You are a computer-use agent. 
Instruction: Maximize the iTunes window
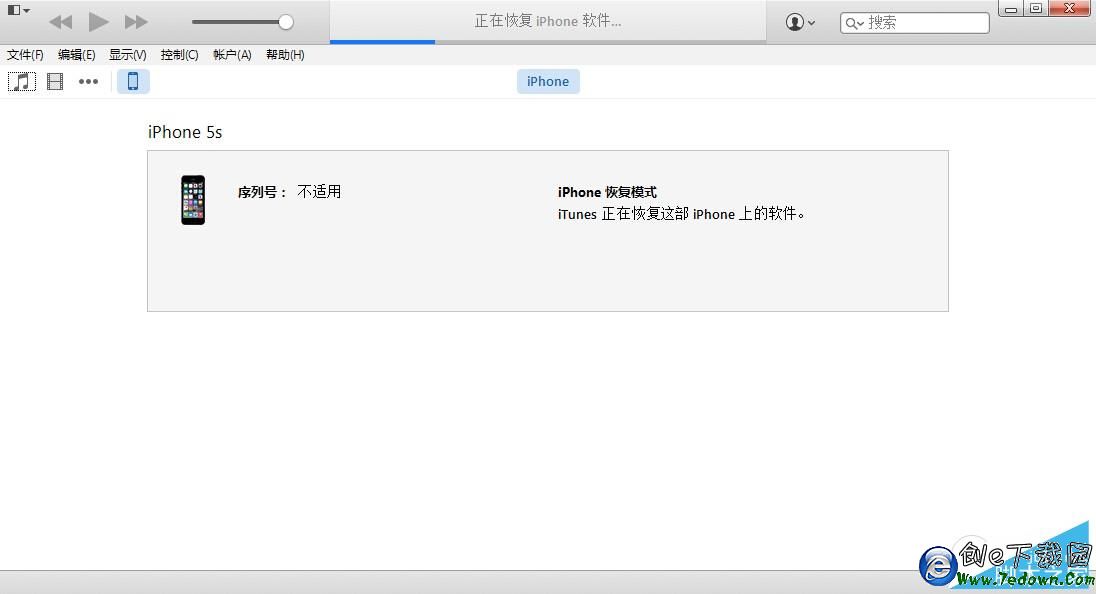[1036, 8]
